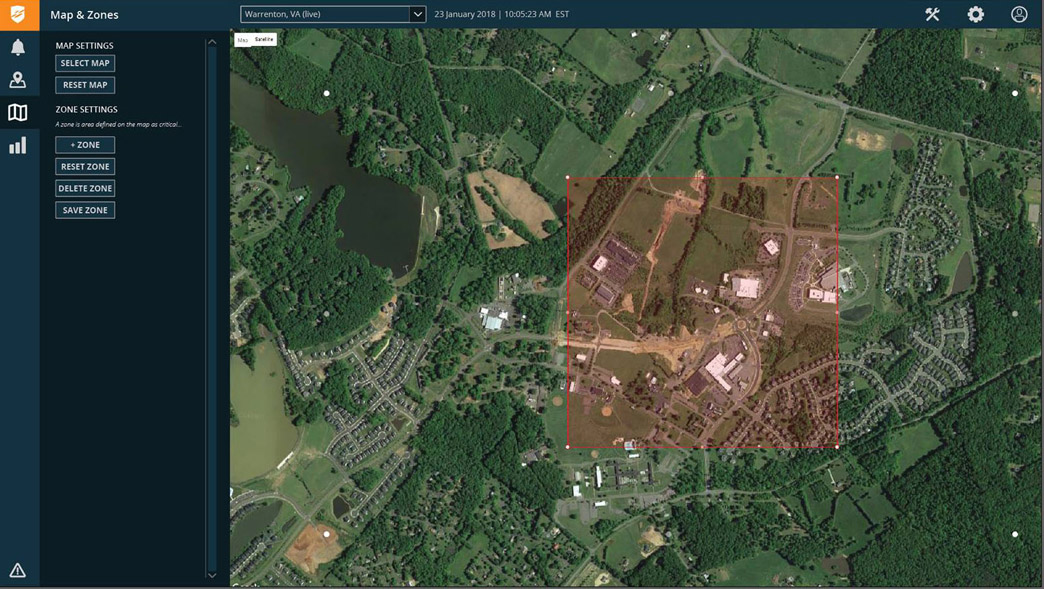Switch the map view to Map mode
The image size is (1044, 589).
point(243,40)
